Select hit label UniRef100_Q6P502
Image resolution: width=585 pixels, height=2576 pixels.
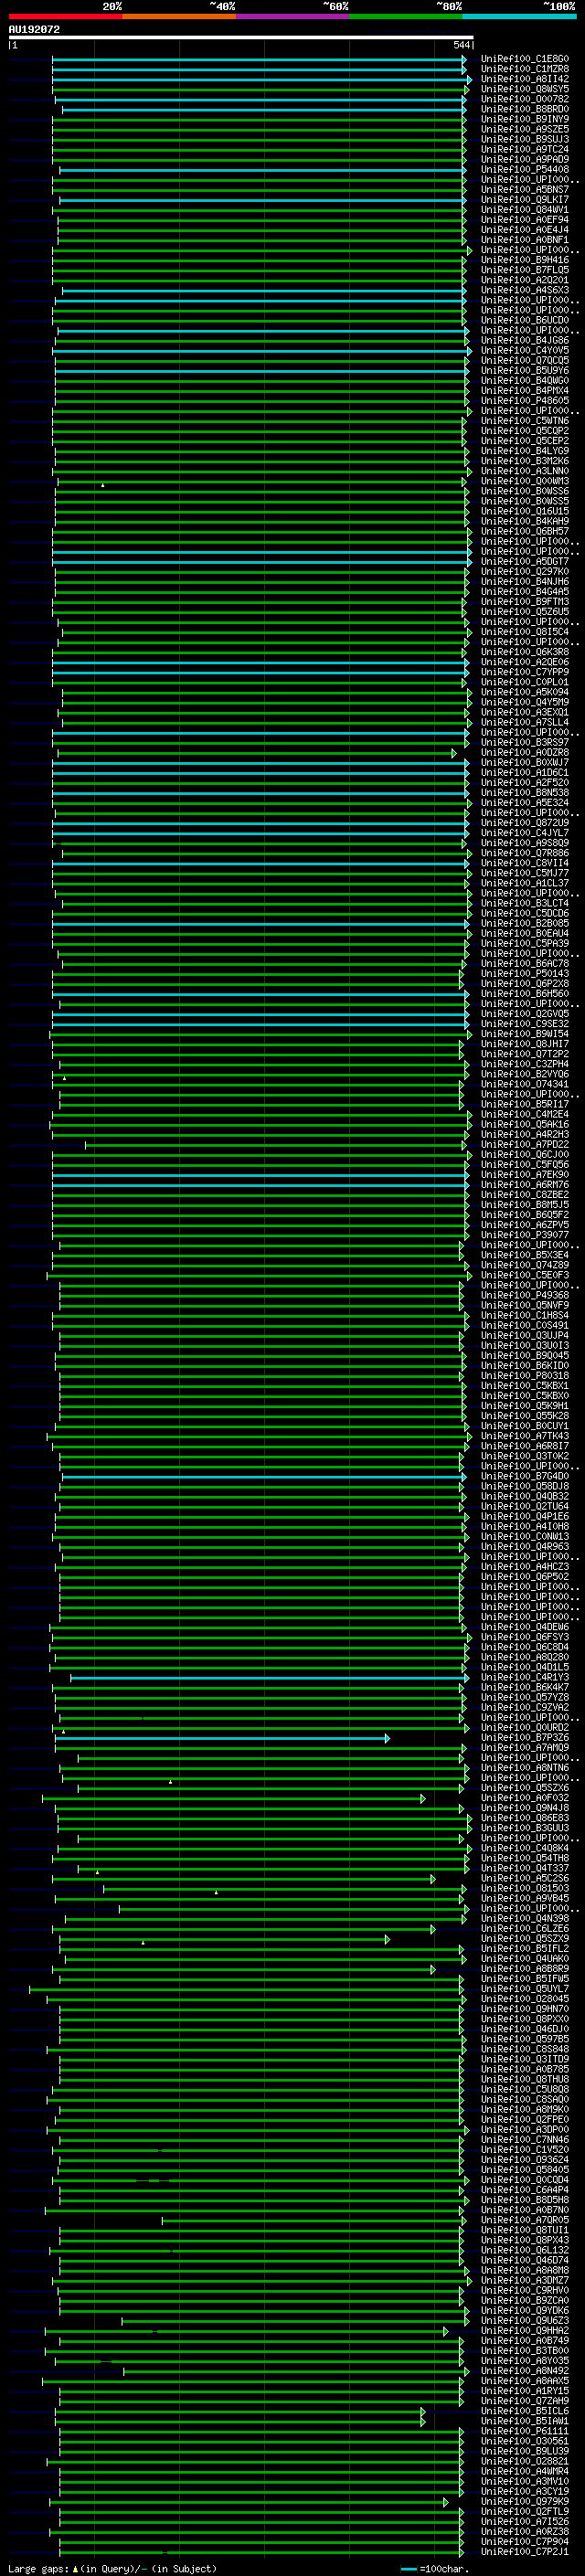pyautogui.click(x=524, y=1576)
